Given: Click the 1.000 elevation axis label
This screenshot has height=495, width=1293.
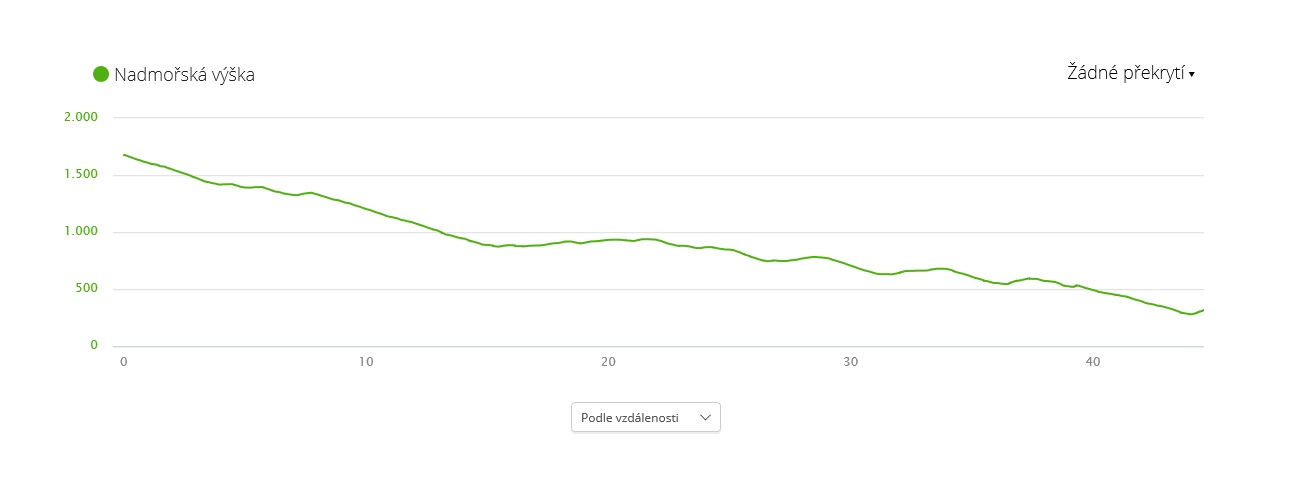Looking at the screenshot, I should [x=81, y=232].
